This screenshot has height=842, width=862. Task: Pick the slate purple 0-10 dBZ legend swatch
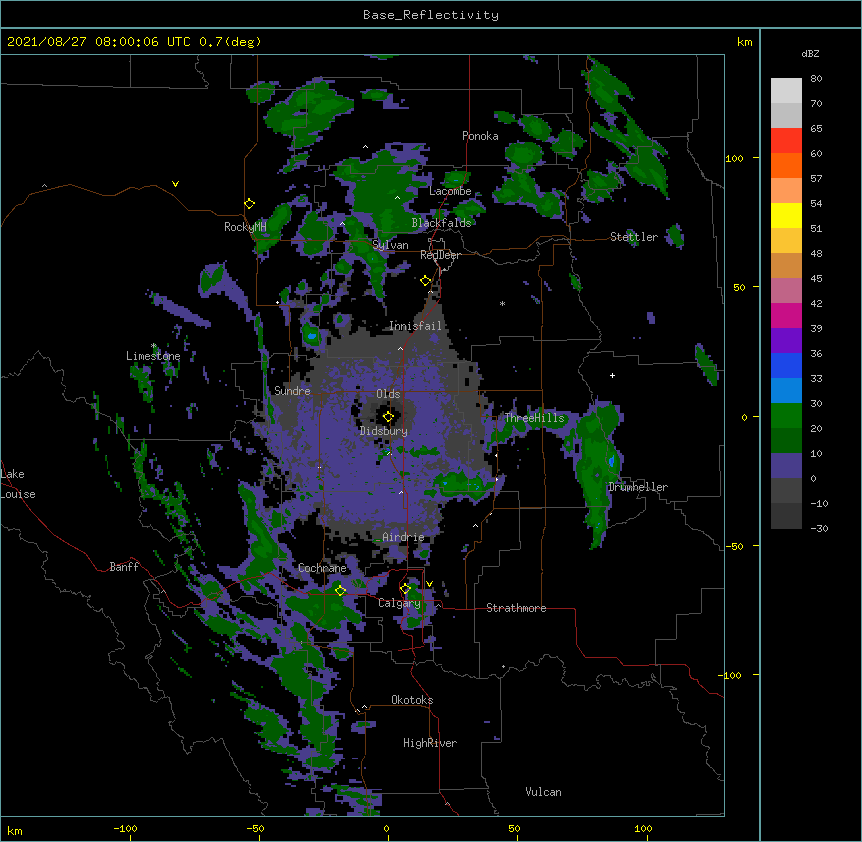pos(786,466)
